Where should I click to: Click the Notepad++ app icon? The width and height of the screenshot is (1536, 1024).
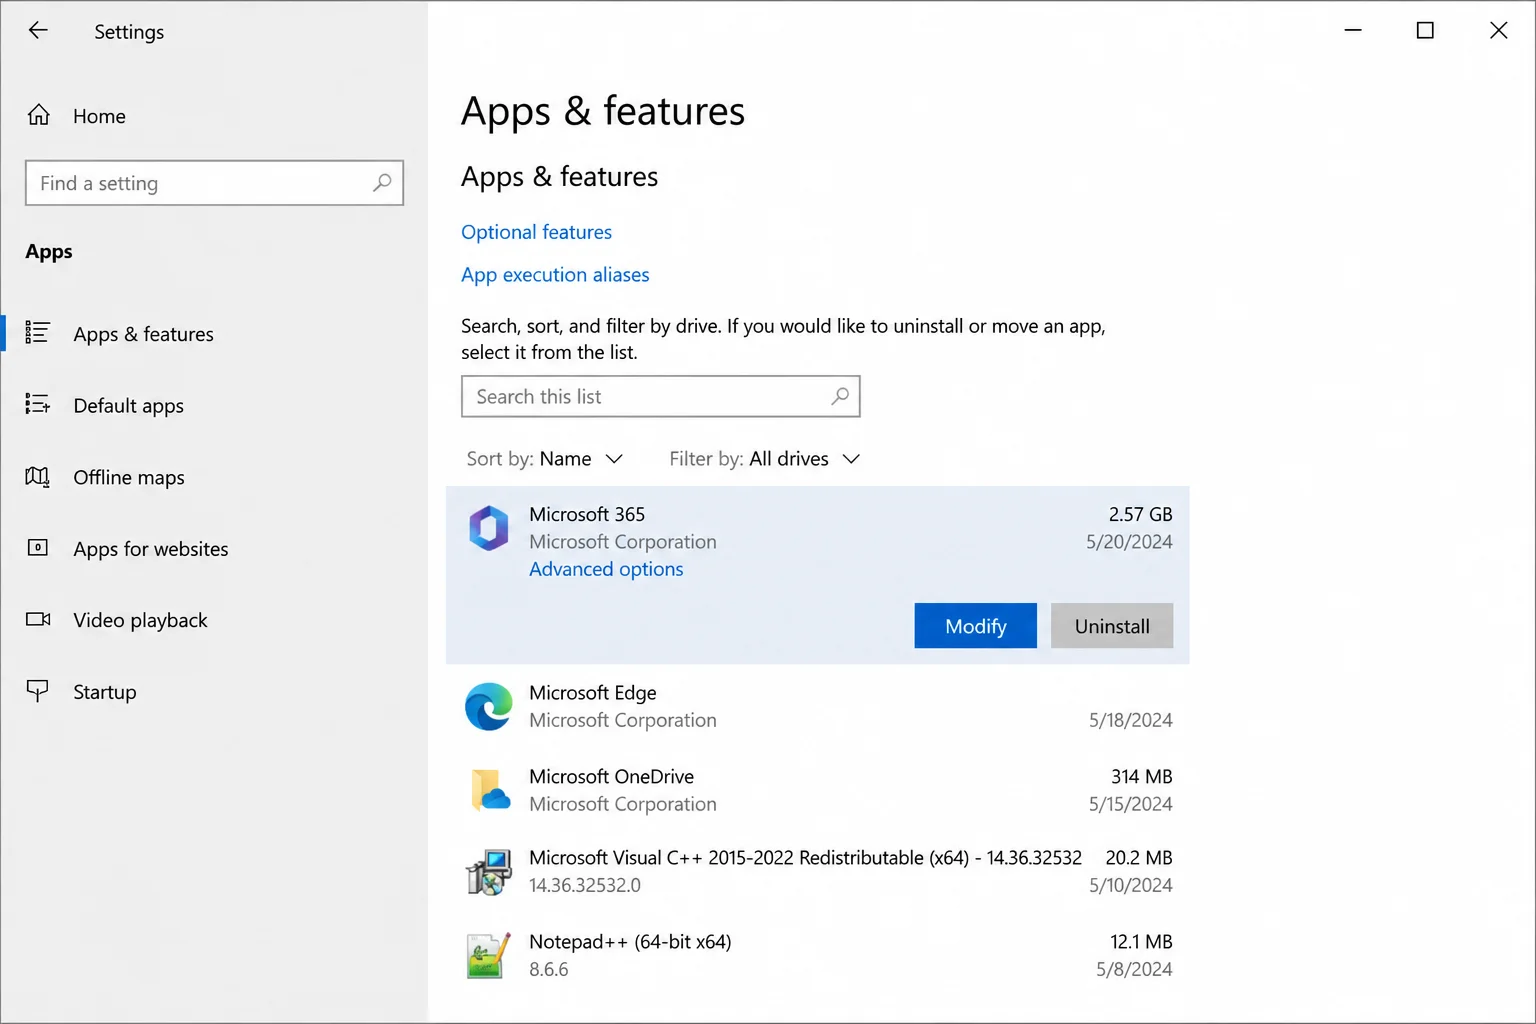[487, 956]
